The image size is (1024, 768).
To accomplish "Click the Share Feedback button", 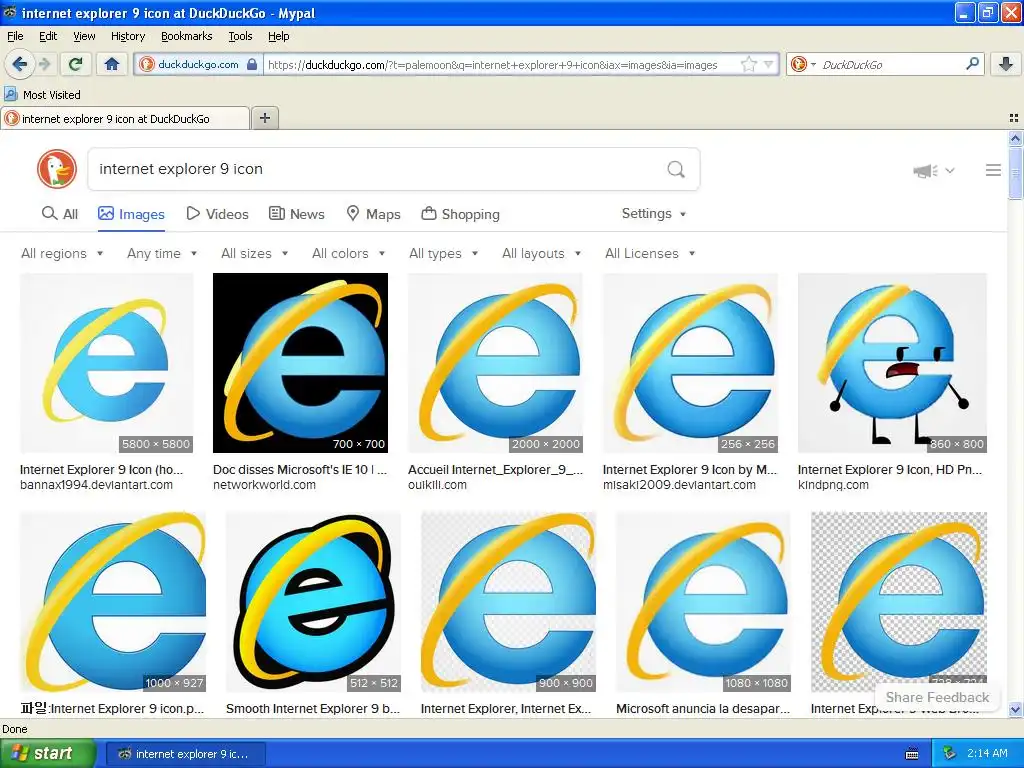I will pos(937,697).
